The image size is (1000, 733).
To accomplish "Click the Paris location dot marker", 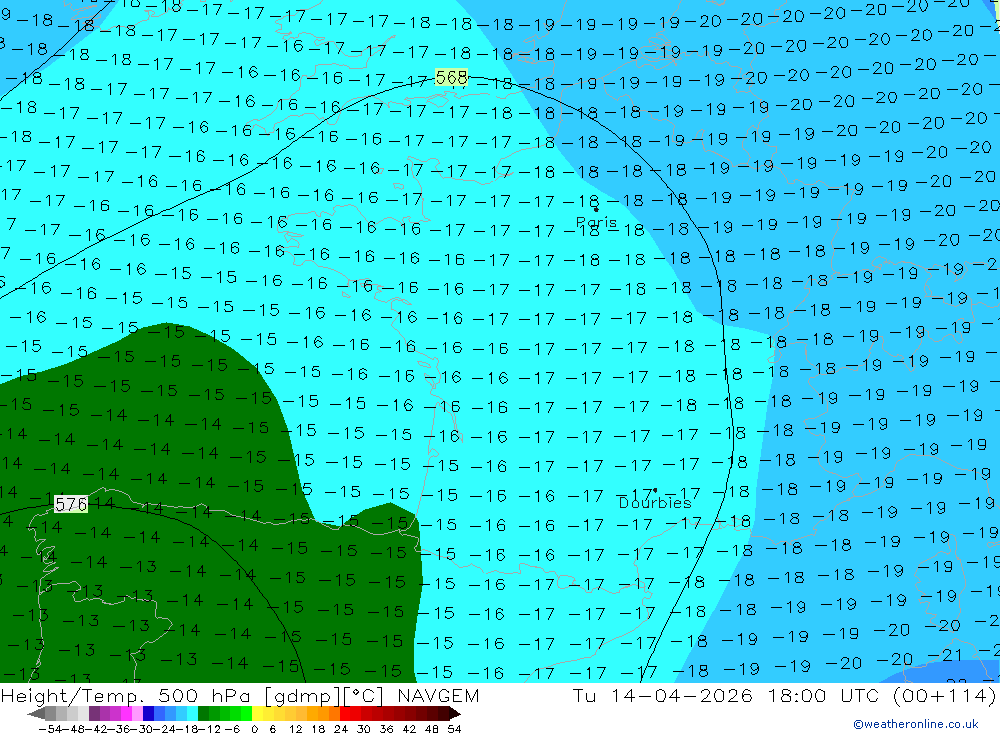I will click(596, 209).
